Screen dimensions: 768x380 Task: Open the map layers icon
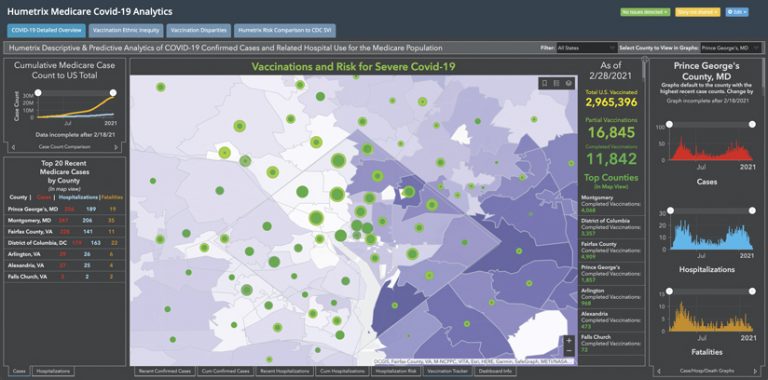pos(568,83)
